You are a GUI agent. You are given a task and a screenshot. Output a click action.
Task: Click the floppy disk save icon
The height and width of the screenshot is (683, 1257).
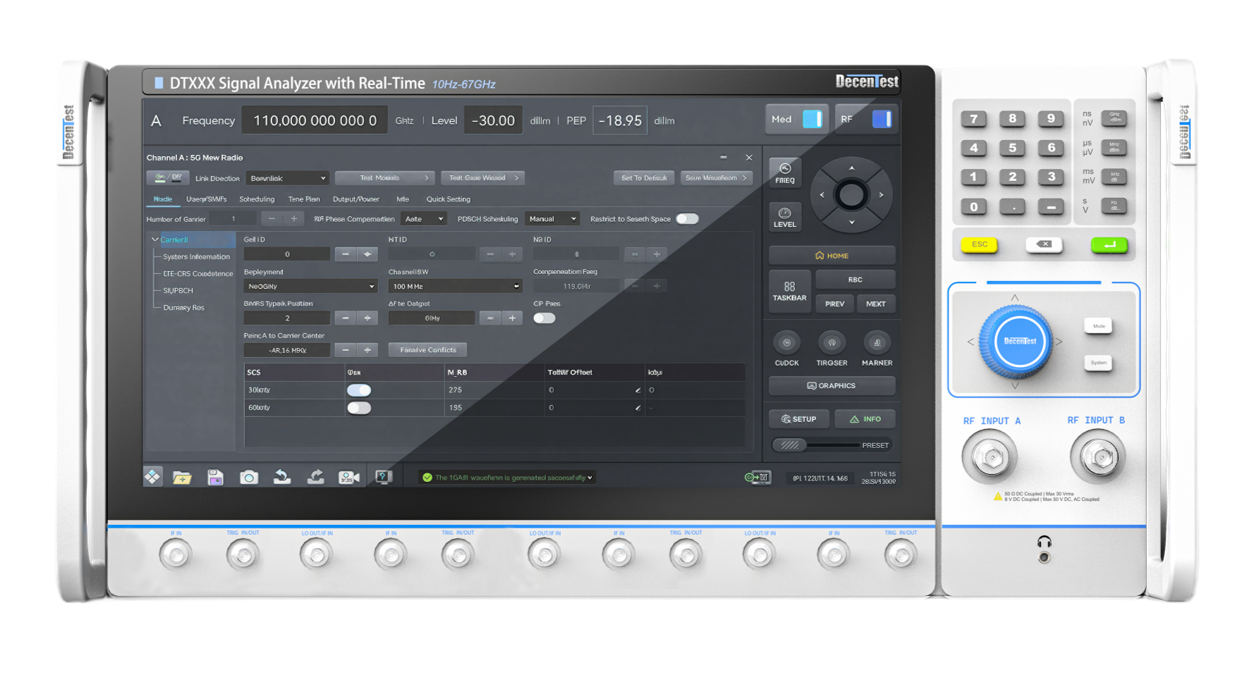215,478
